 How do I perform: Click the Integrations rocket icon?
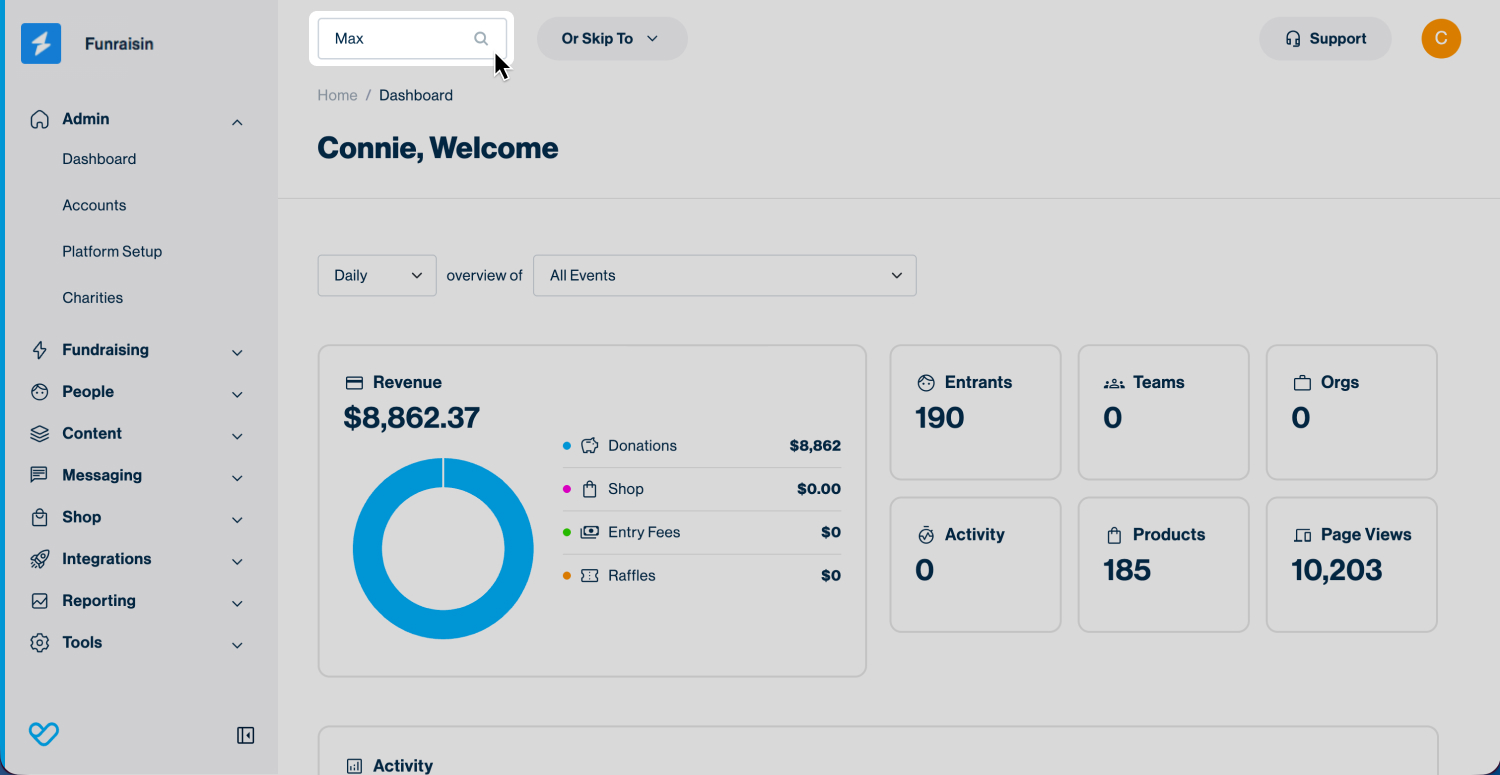click(x=40, y=559)
